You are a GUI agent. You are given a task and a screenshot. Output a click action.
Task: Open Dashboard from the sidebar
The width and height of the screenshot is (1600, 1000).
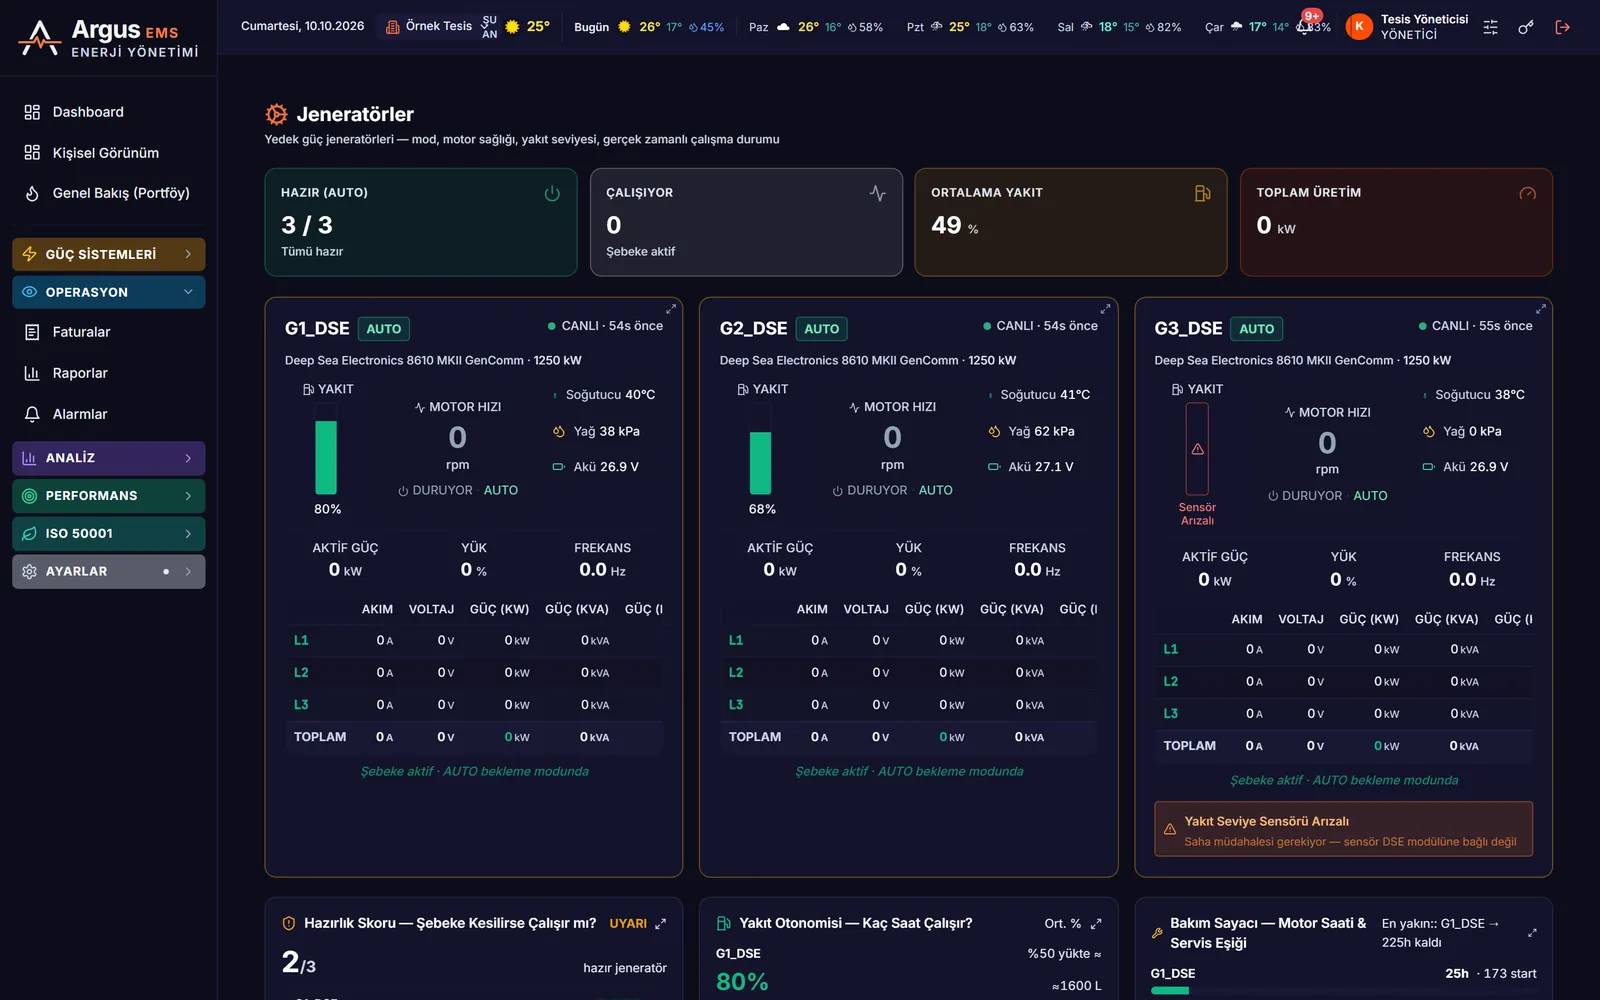(109, 112)
